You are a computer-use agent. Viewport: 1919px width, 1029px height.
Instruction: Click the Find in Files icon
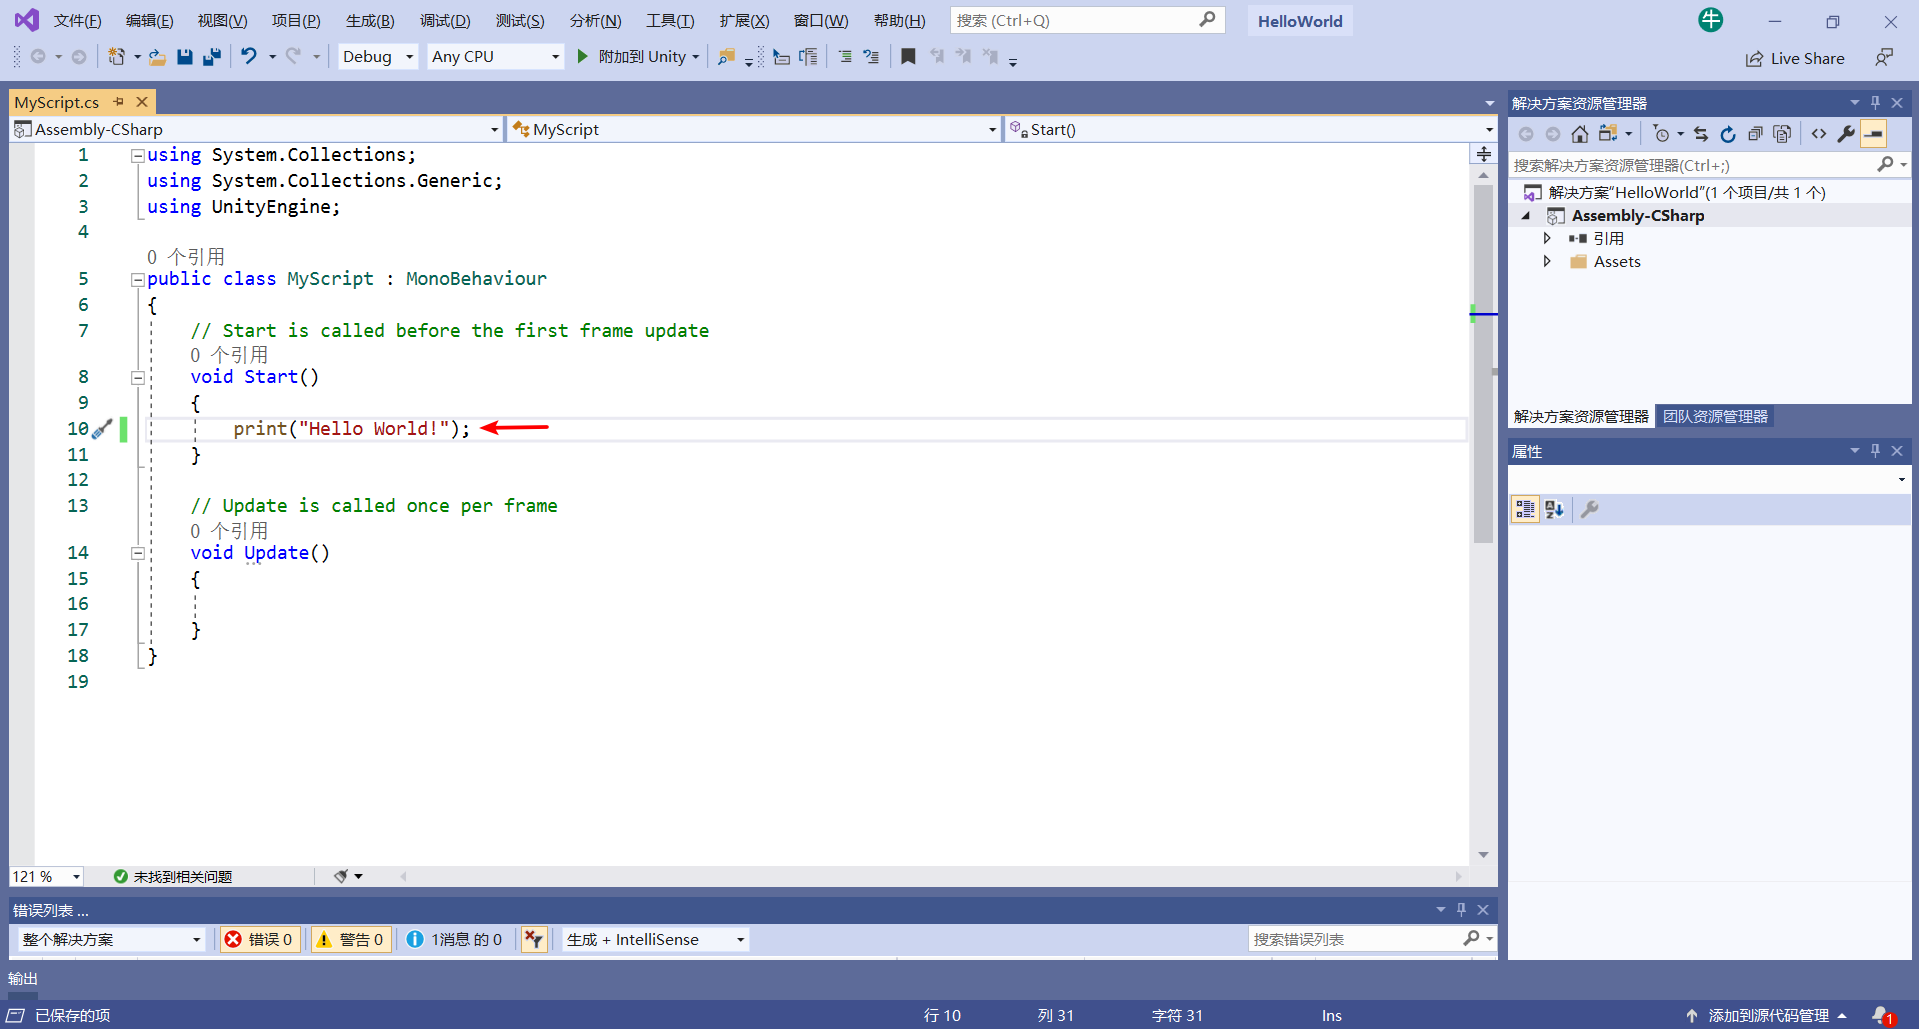[x=727, y=57]
